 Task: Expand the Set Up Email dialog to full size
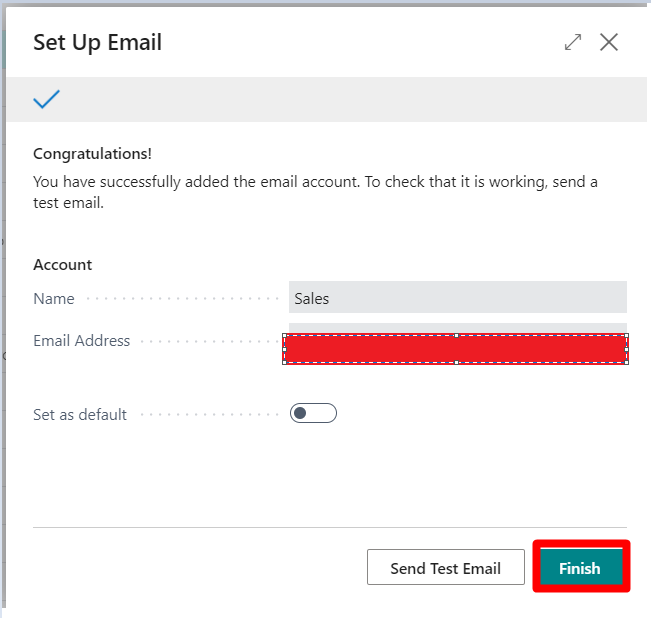coord(573,42)
